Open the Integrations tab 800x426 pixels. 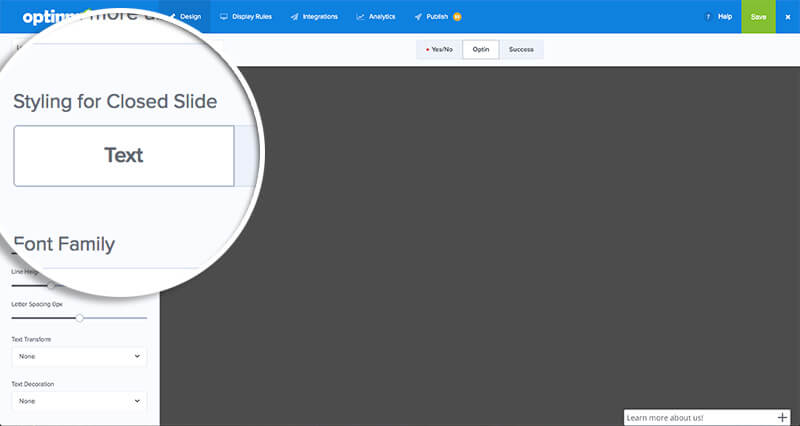(314, 16)
